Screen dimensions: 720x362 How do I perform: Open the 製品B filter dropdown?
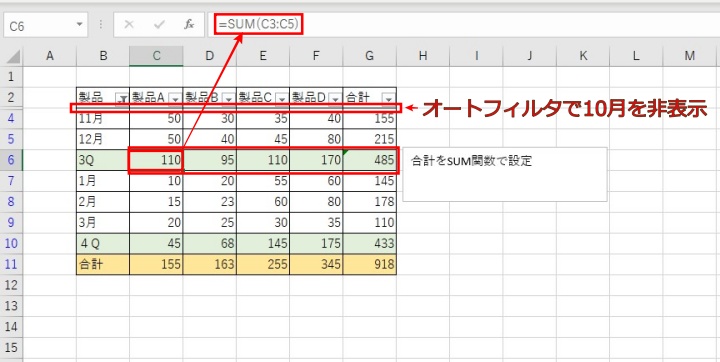click(229, 99)
